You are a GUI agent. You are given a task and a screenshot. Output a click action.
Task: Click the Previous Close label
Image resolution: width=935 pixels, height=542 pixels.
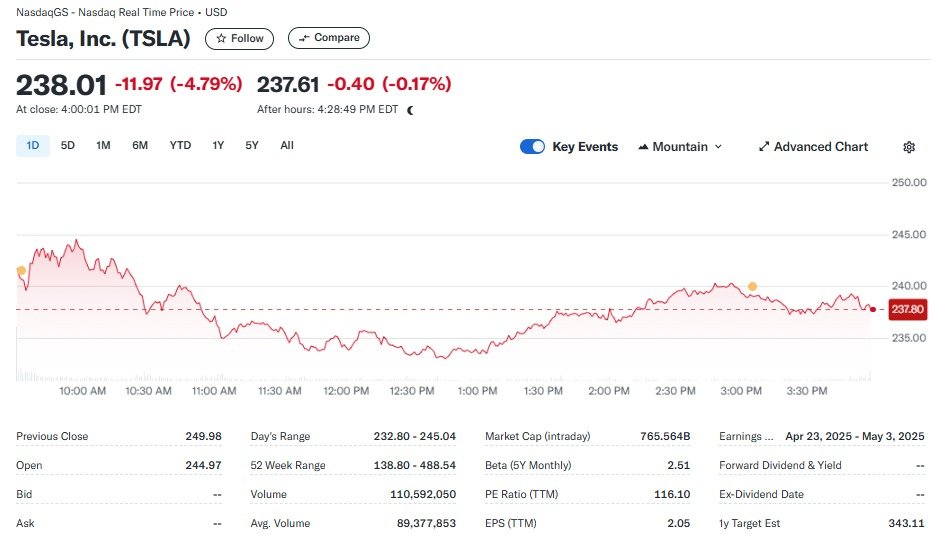point(52,436)
